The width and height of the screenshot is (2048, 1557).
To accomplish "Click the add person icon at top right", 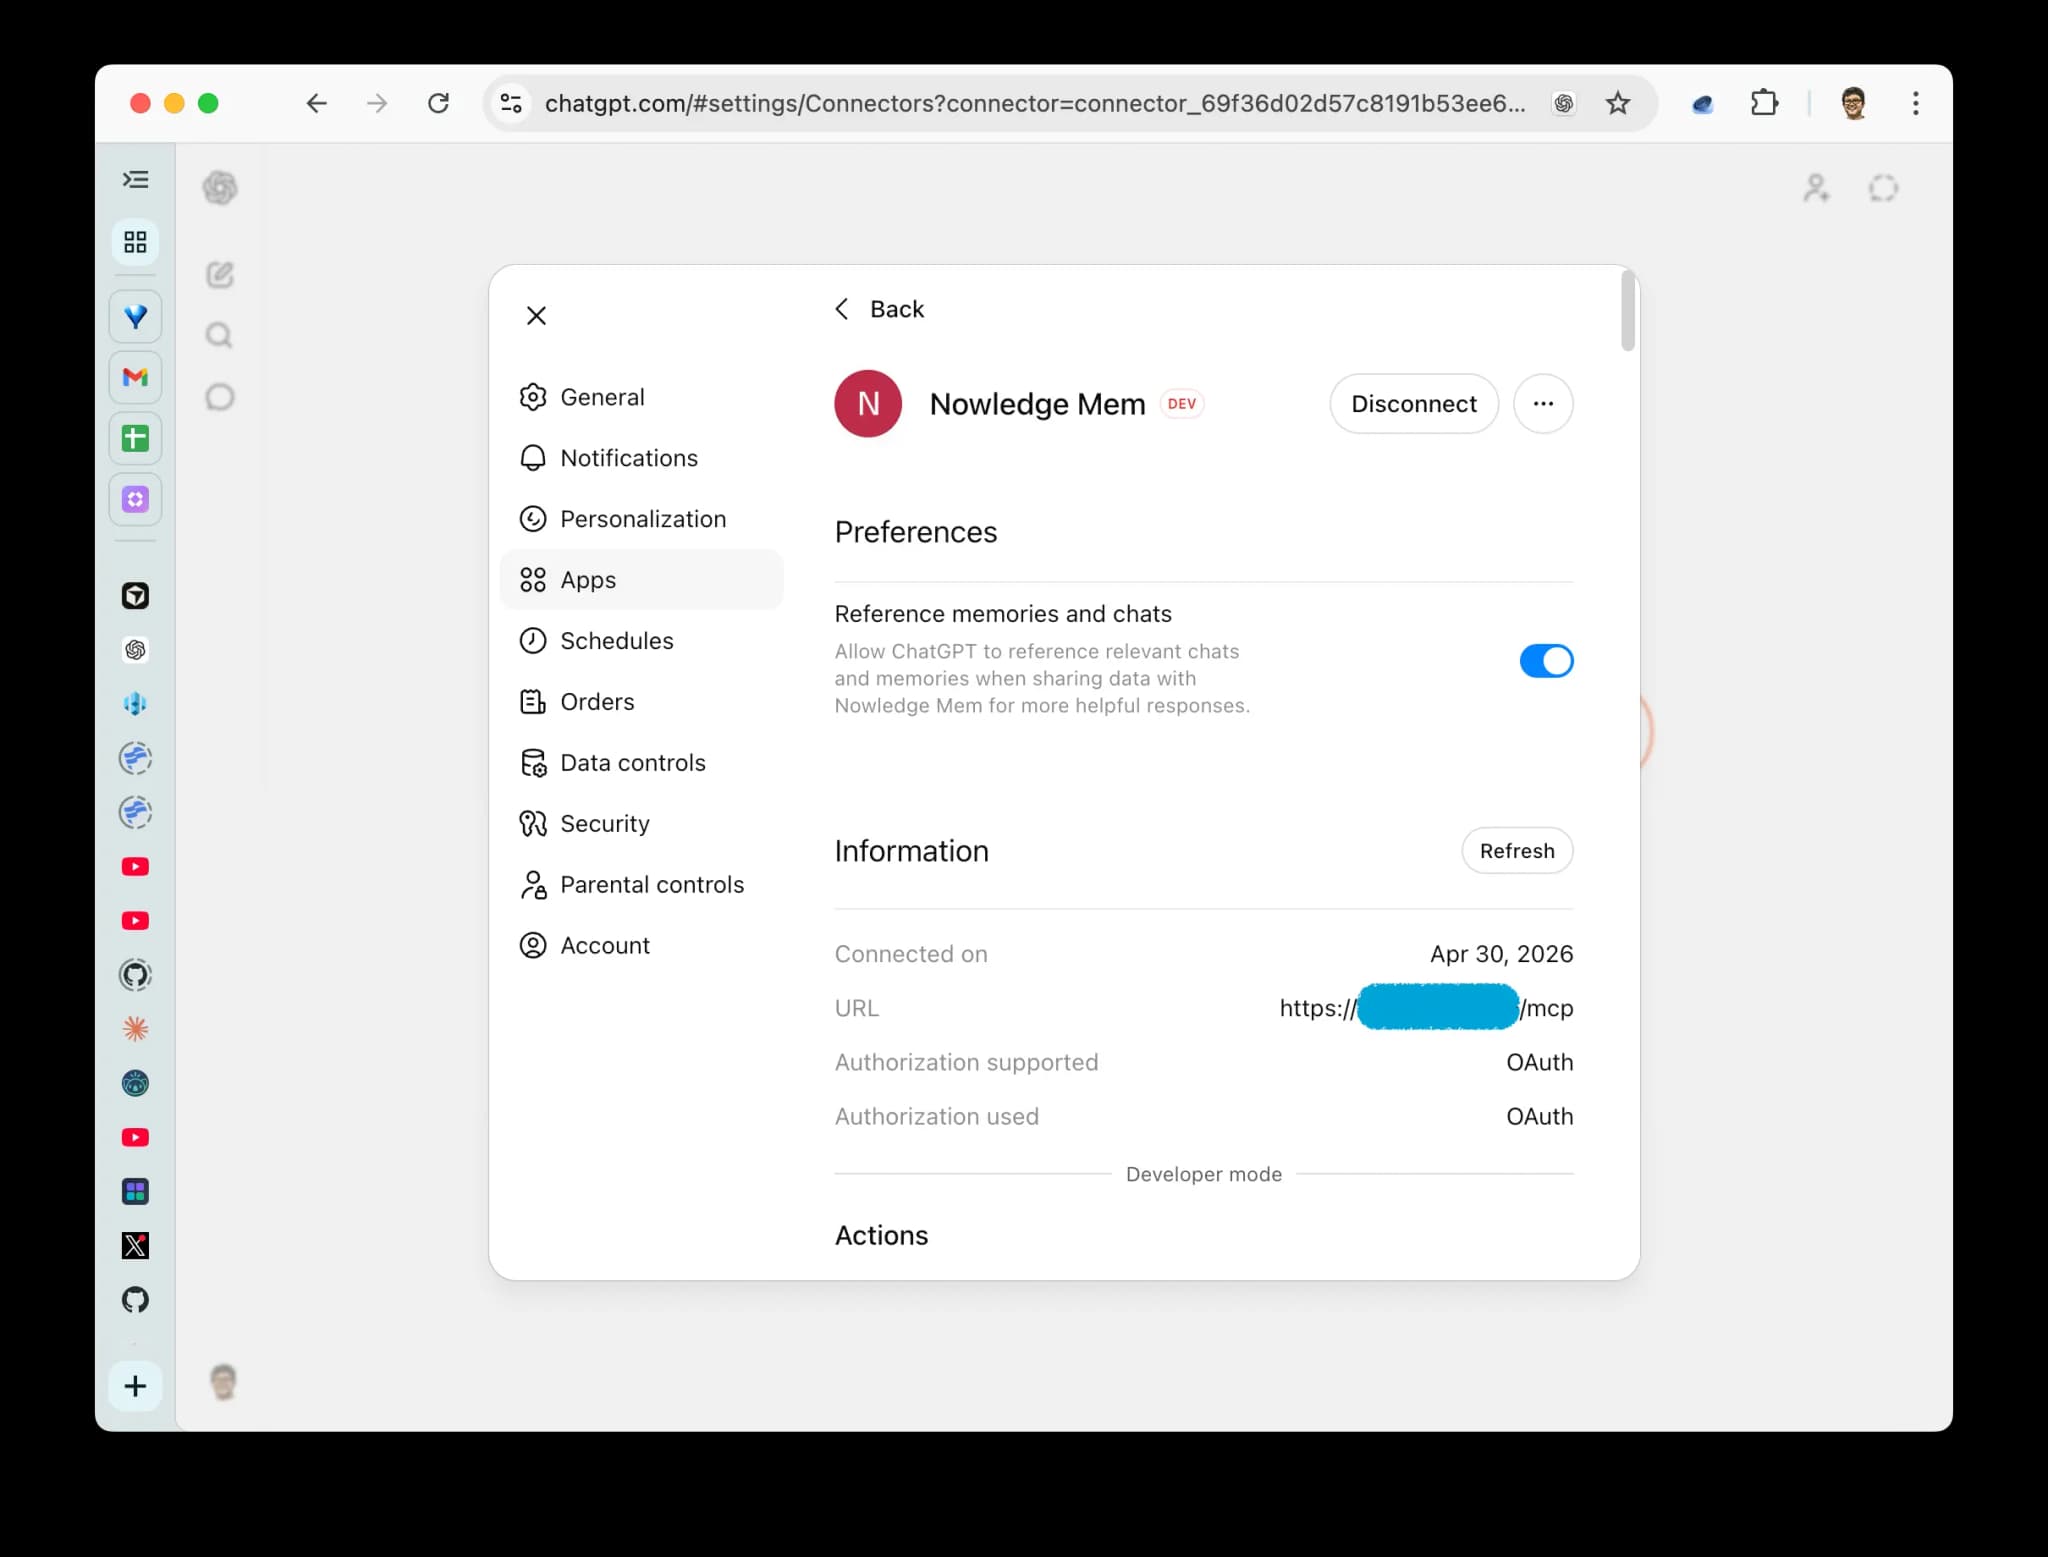I will coord(1816,188).
